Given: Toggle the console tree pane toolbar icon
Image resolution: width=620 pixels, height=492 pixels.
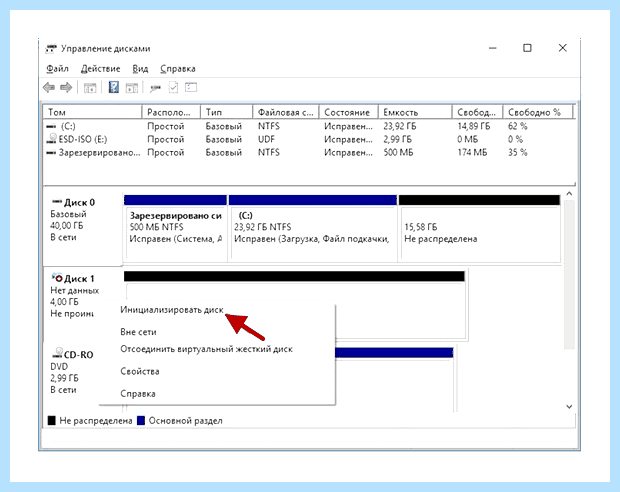Looking at the screenshot, I should pos(90,88).
